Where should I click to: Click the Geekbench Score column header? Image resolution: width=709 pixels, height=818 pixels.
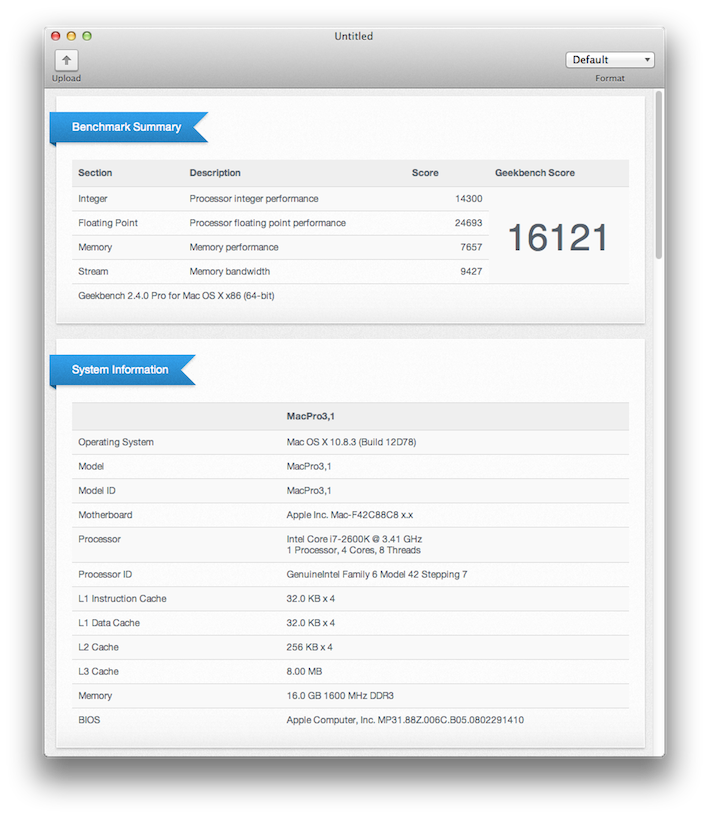point(535,173)
